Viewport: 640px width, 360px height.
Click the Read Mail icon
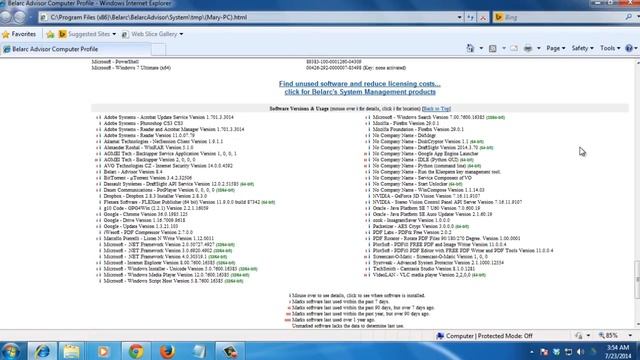pos(514,48)
